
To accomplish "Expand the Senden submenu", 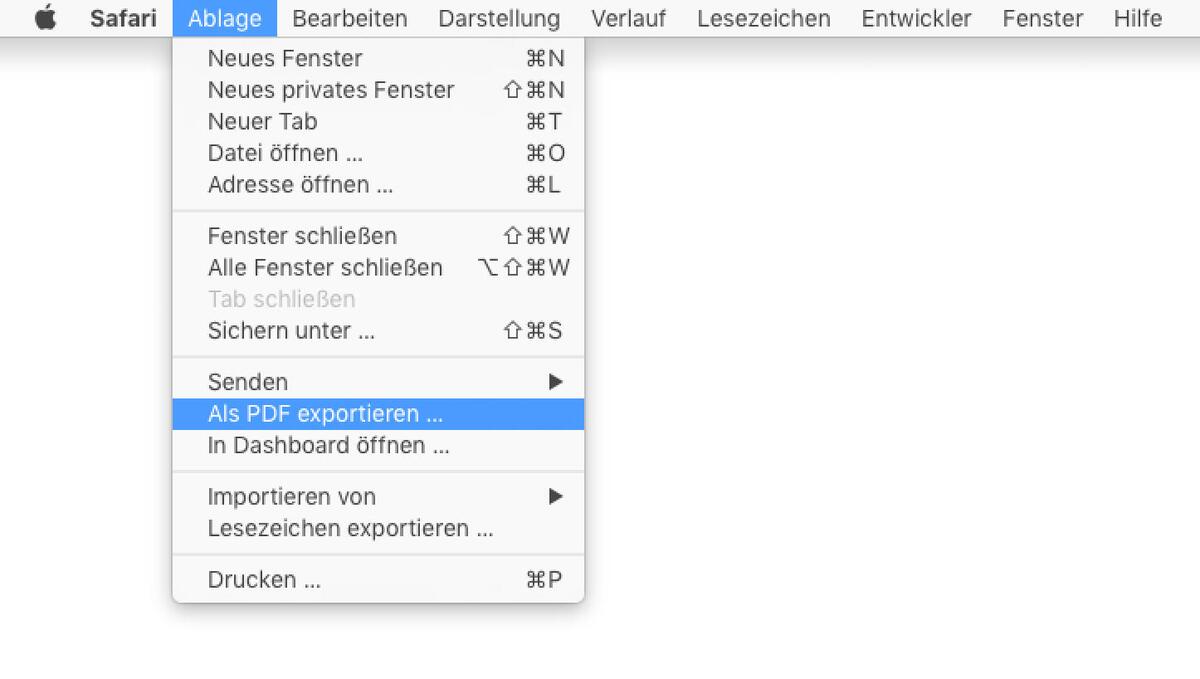I will click(x=247, y=381).
